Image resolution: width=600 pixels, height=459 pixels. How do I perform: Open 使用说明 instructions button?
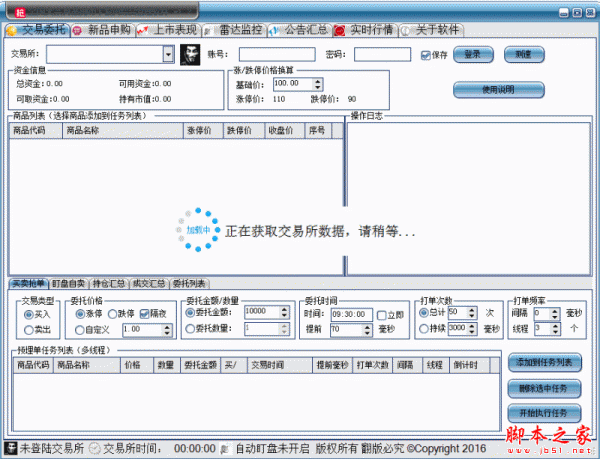point(498,90)
